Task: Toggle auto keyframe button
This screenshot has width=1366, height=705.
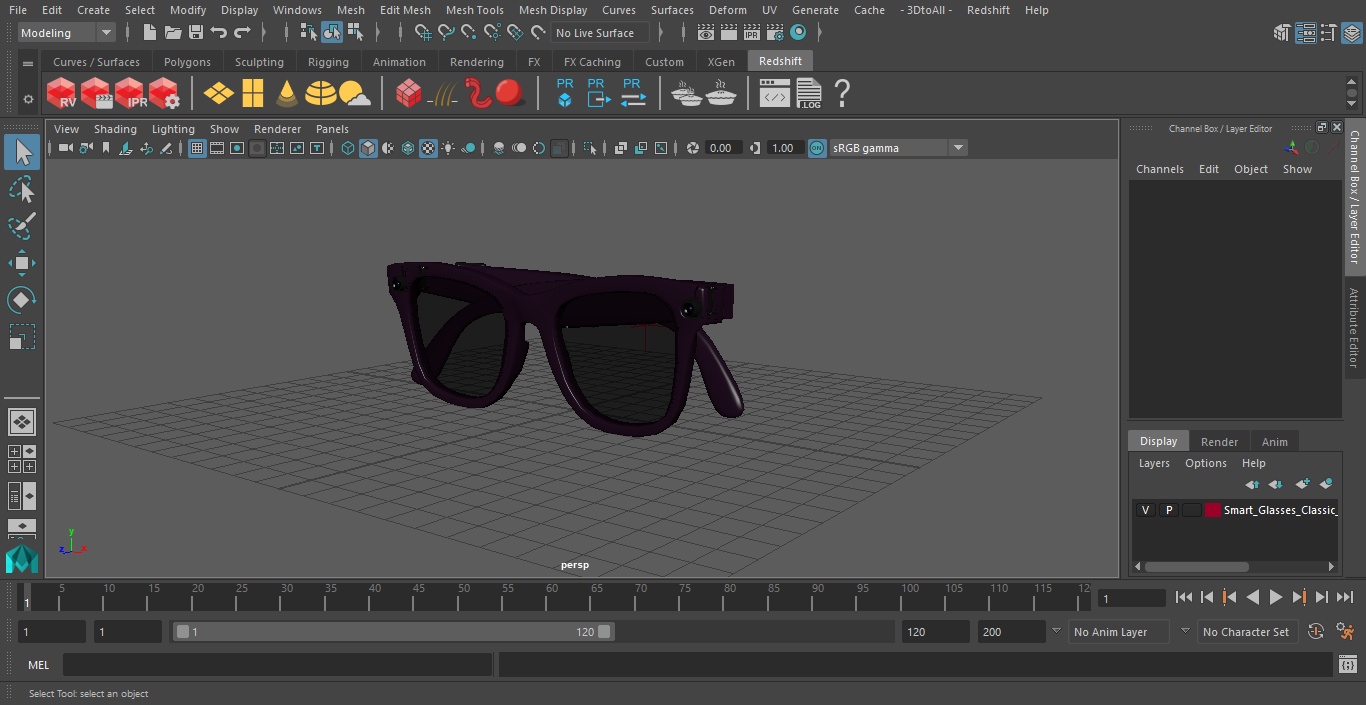Action: click(x=1316, y=632)
